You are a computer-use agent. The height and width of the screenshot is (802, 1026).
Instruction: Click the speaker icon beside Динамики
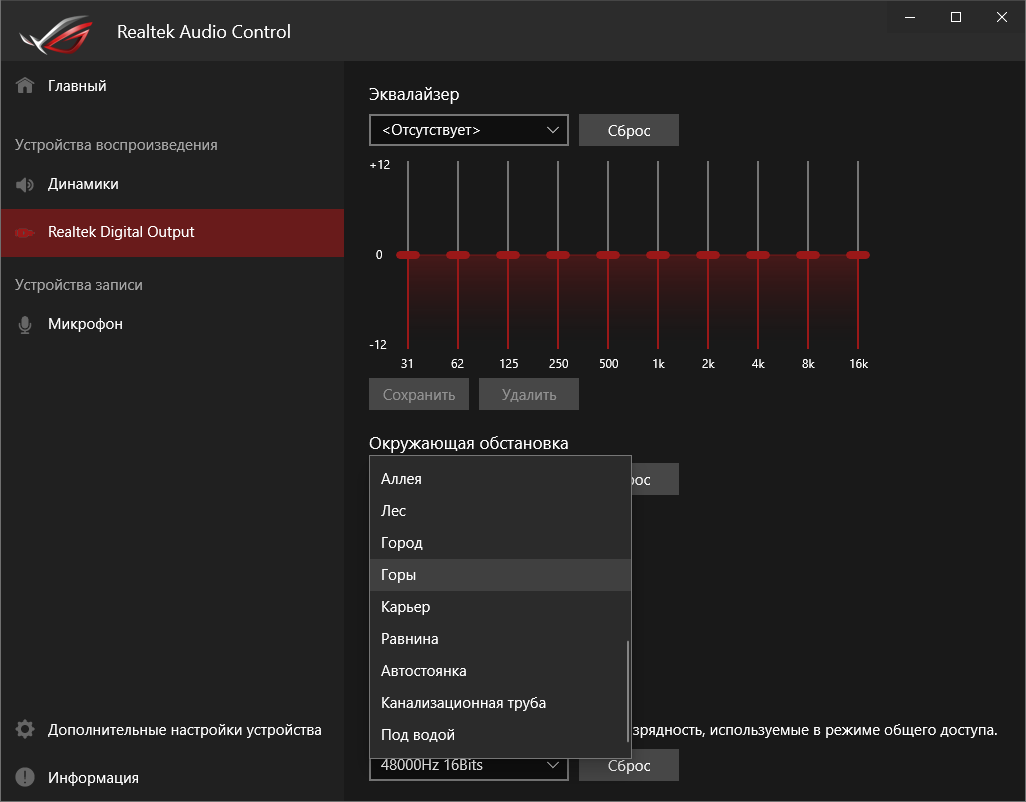tap(25, 184)
